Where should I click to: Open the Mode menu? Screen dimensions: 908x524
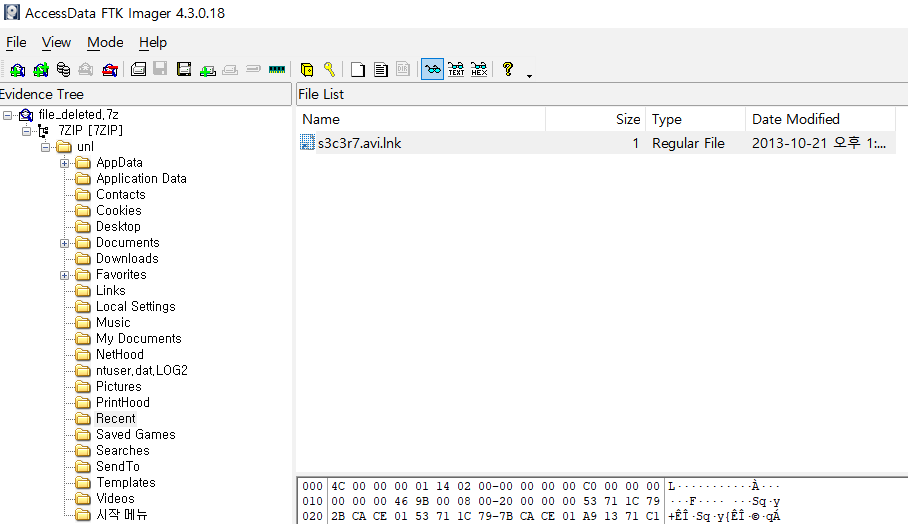point(105,42)
